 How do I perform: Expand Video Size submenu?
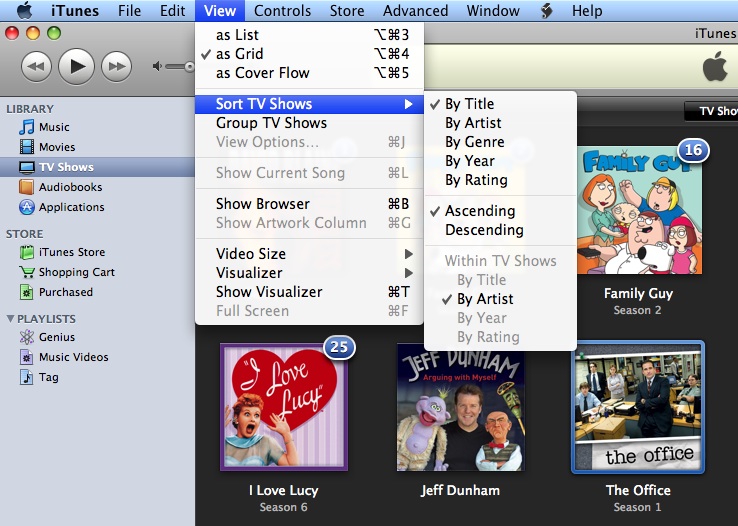tap(309, 254)
